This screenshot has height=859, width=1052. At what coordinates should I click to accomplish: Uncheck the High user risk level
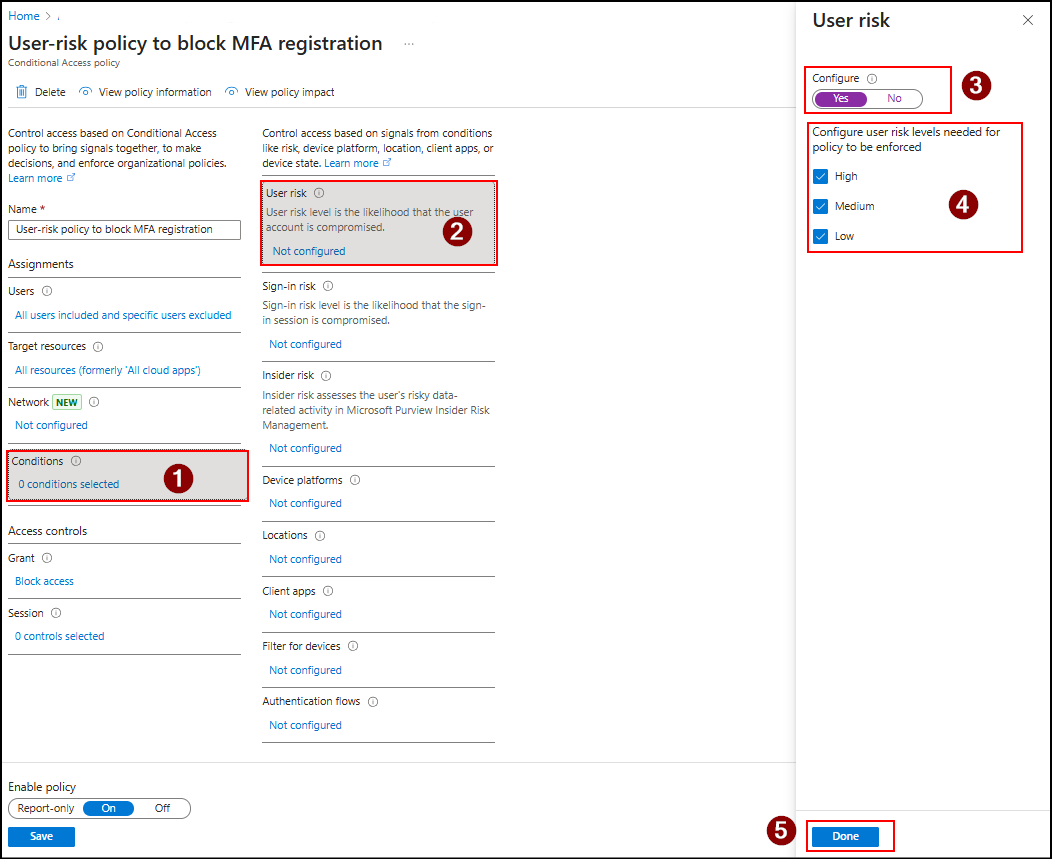click(x=822, y=176)
